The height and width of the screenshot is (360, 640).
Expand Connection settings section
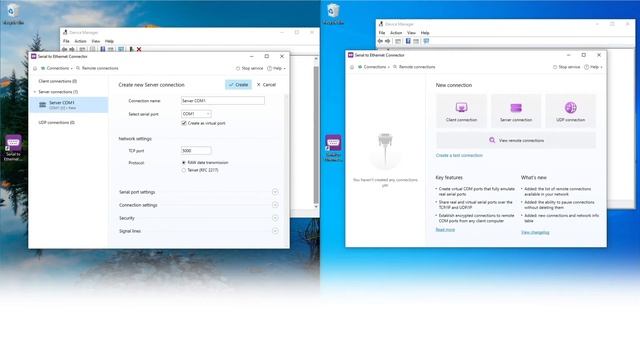pyautogui.click(x=275, y=205)
